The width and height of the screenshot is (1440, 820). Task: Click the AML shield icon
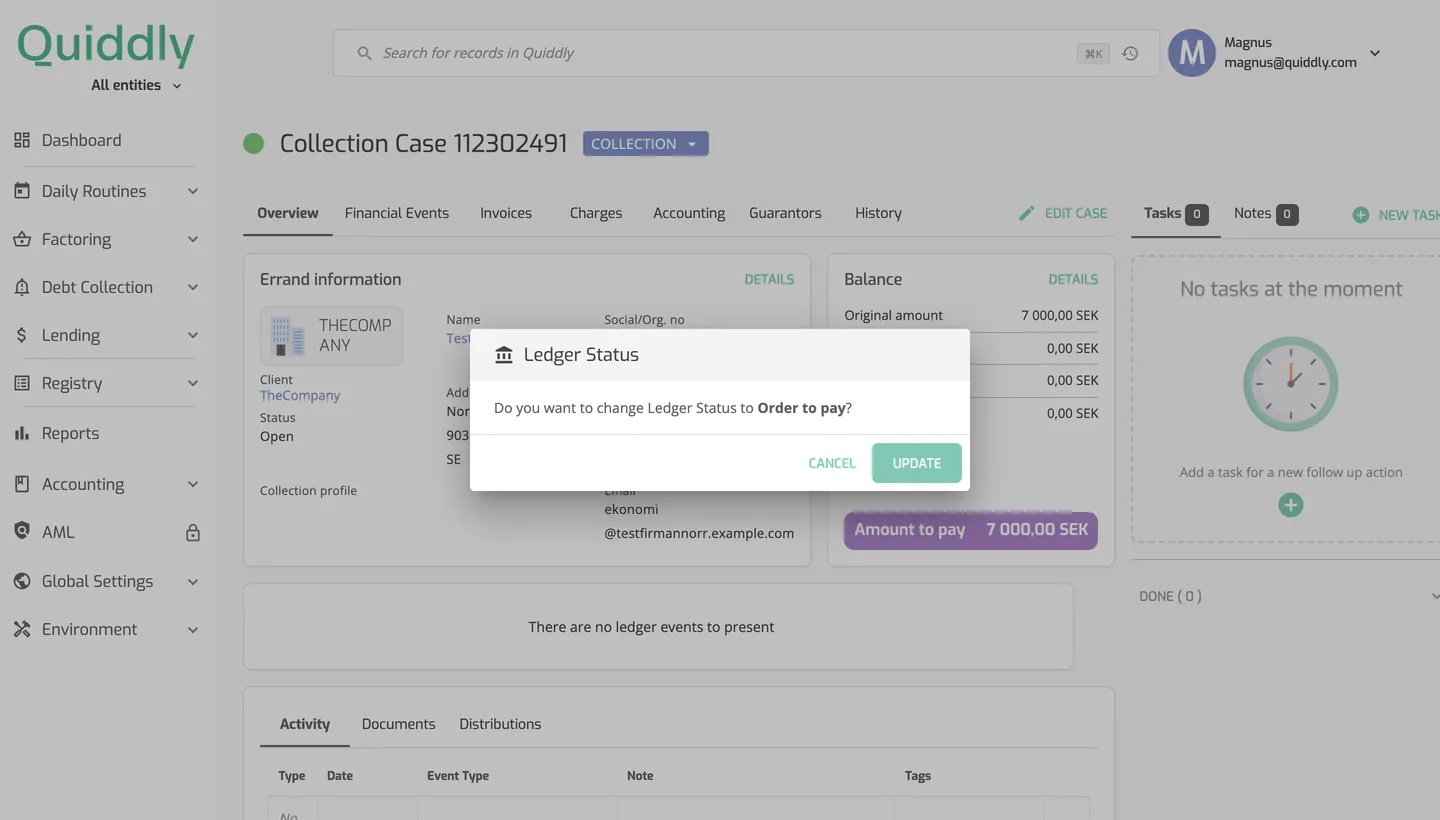22,531
